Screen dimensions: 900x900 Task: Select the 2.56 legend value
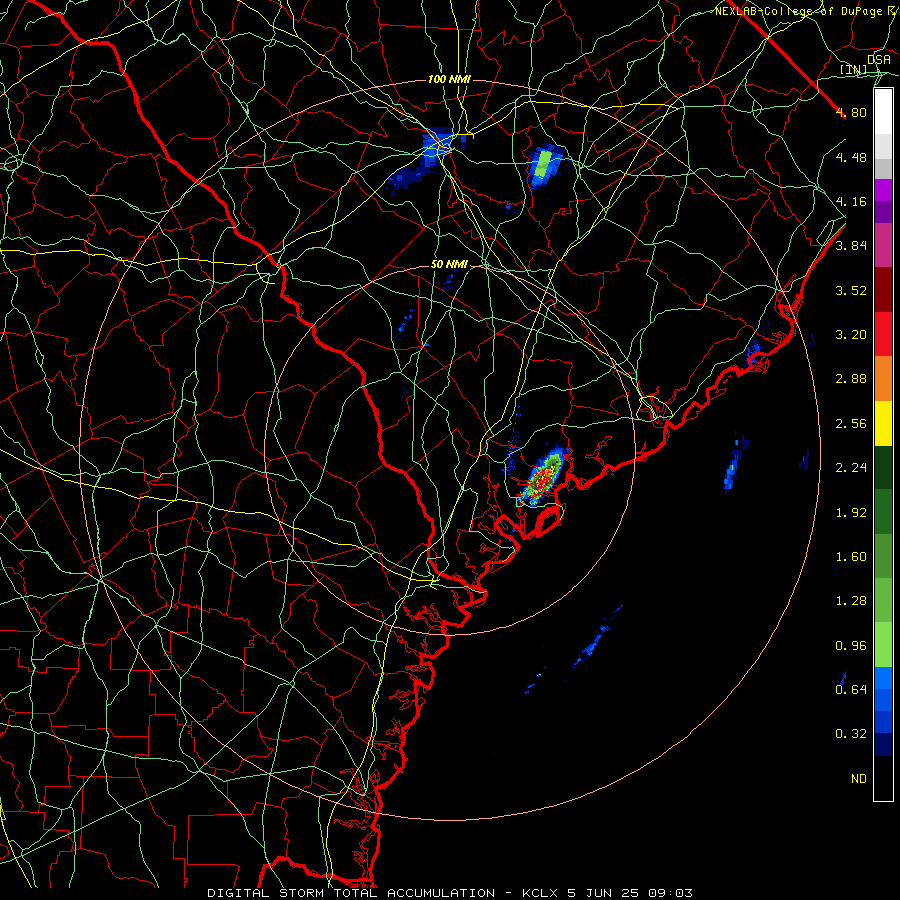(x=851, y=424)
